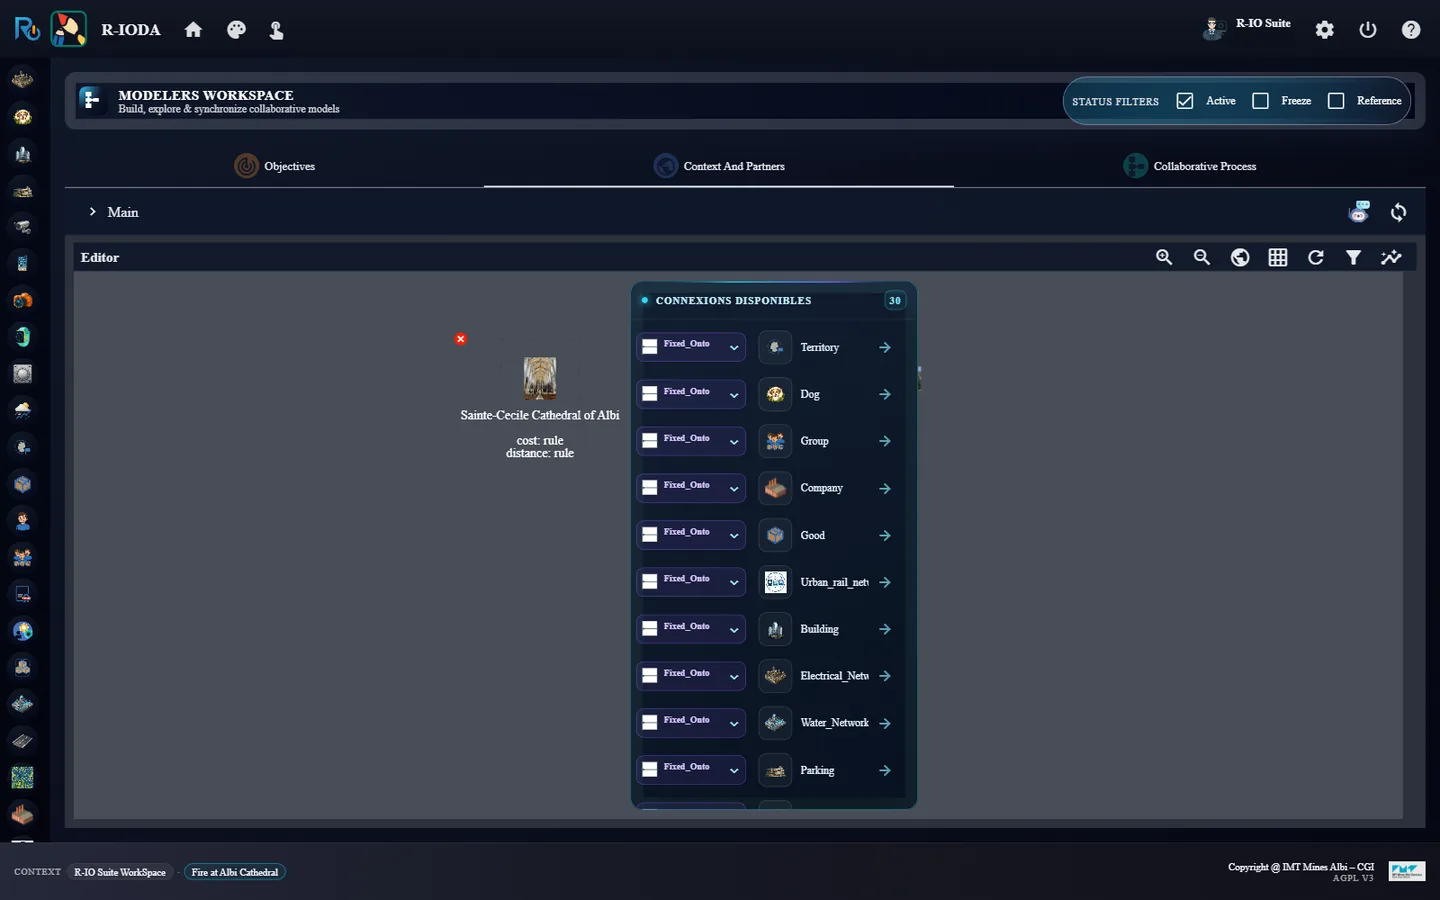Click the globe icon in editor toolbar
Viewport: 1440px width, 900px height.
click(x=1240, y=257)
